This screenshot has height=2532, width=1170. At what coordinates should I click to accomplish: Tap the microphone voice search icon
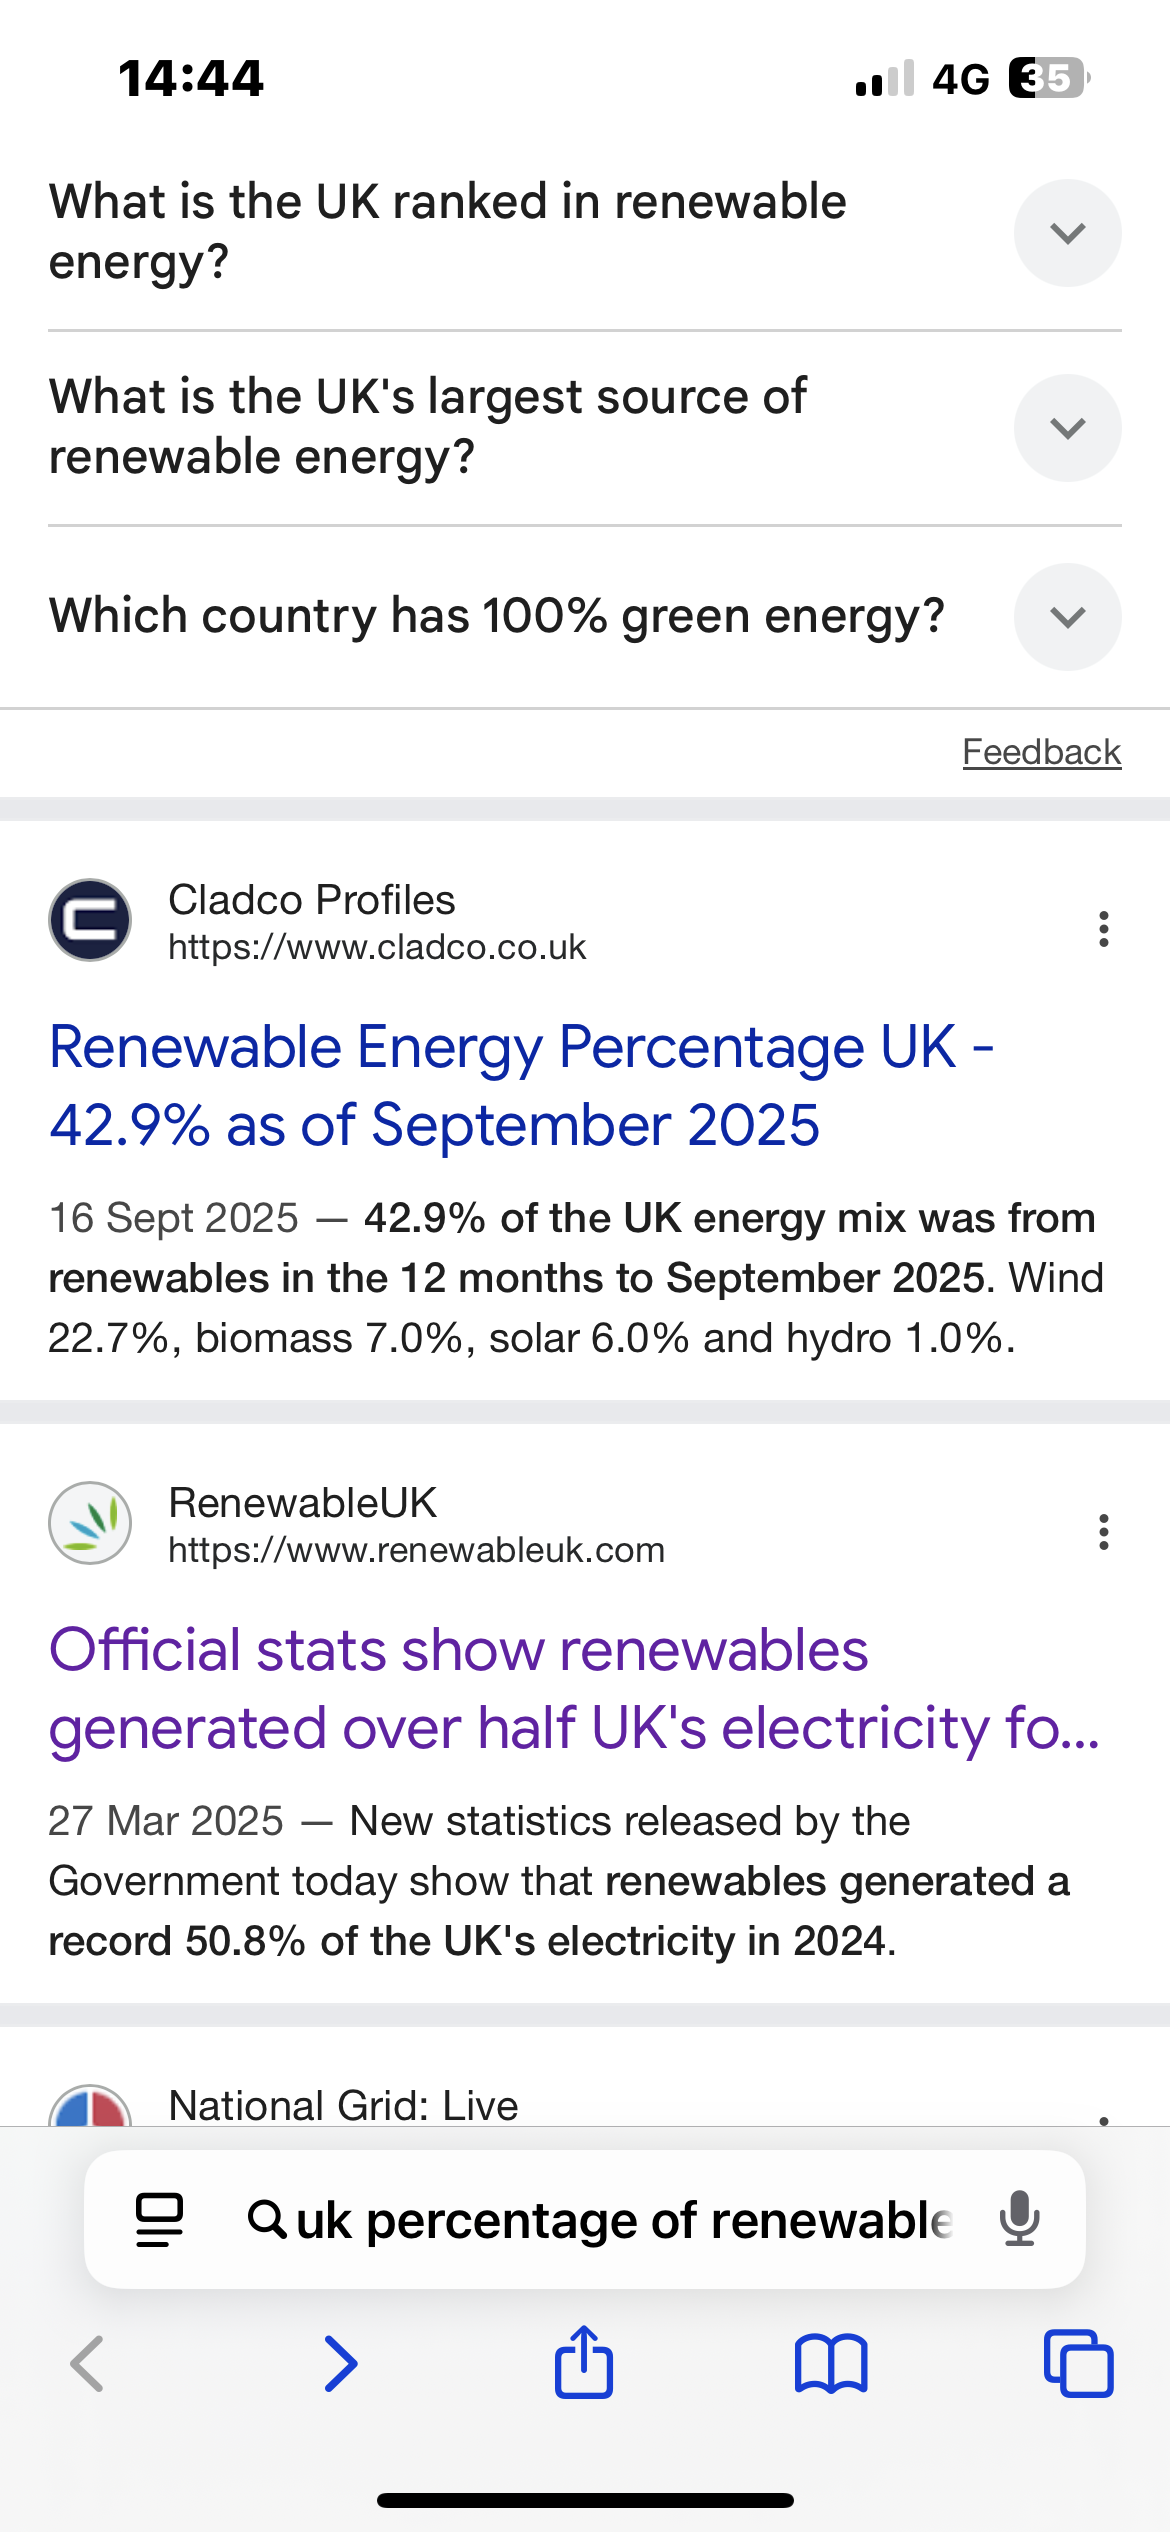tap(1019, 2218)
